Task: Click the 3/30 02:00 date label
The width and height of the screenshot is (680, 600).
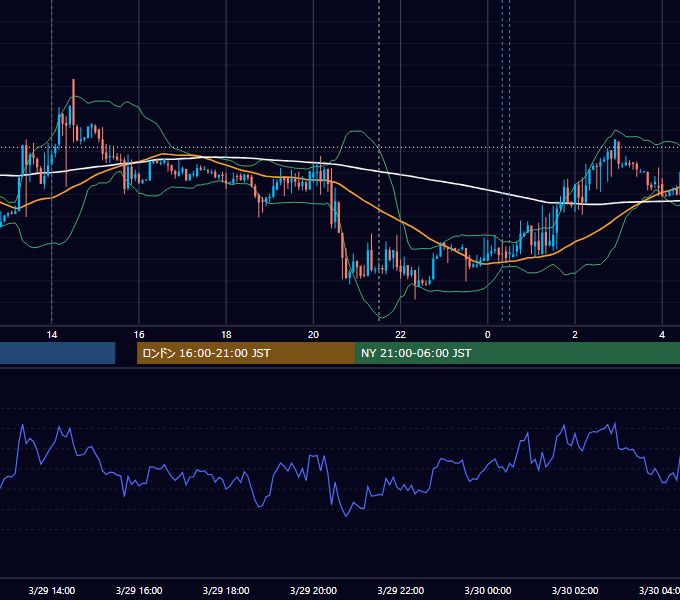Action: tap(575, 590)
